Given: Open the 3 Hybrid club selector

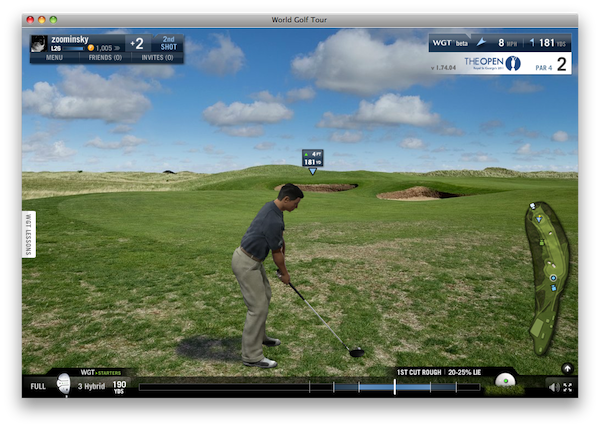Looking at the screenshot, I should (91, 387).
